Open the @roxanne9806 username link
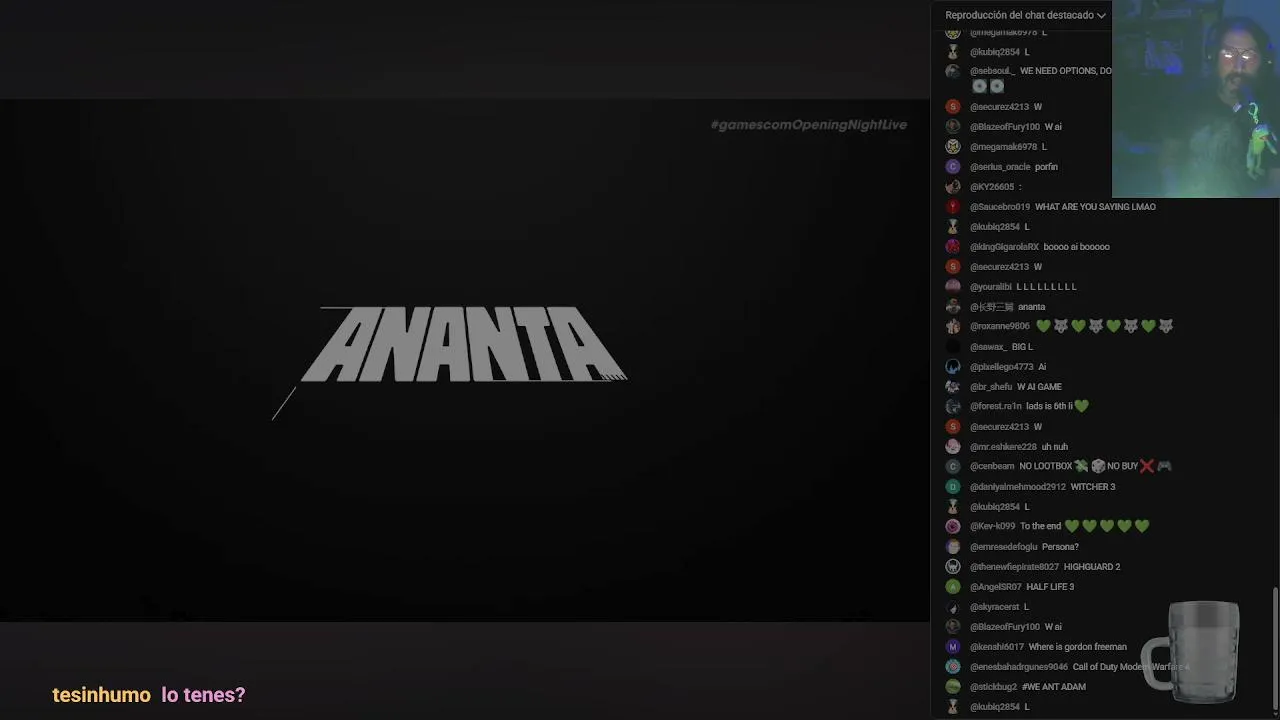The height and width of the screenshot is (720, 1280). click(x=1000, y=326)
